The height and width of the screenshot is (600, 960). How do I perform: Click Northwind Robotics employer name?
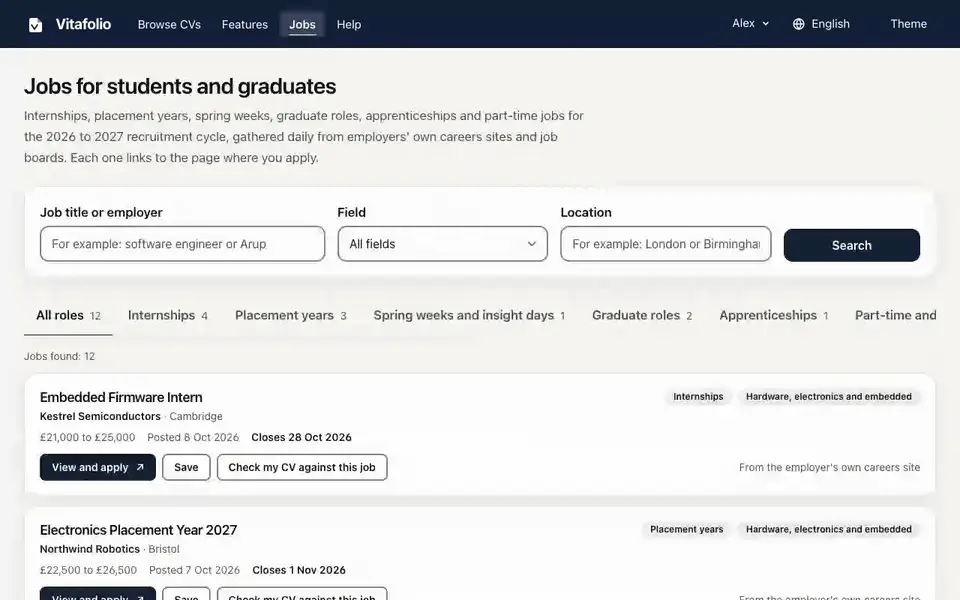pyautogui.click(x=90, y=549)
